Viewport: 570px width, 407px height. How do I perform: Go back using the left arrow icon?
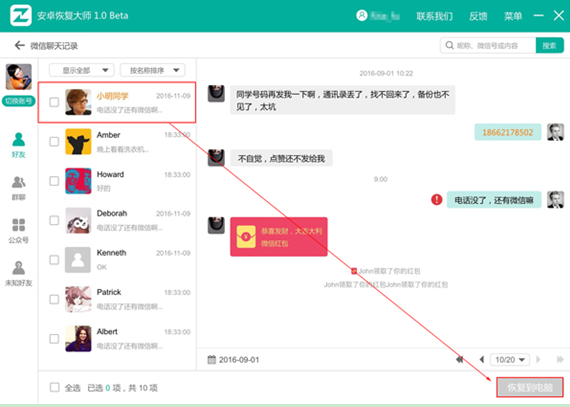(x=19, y=45)
